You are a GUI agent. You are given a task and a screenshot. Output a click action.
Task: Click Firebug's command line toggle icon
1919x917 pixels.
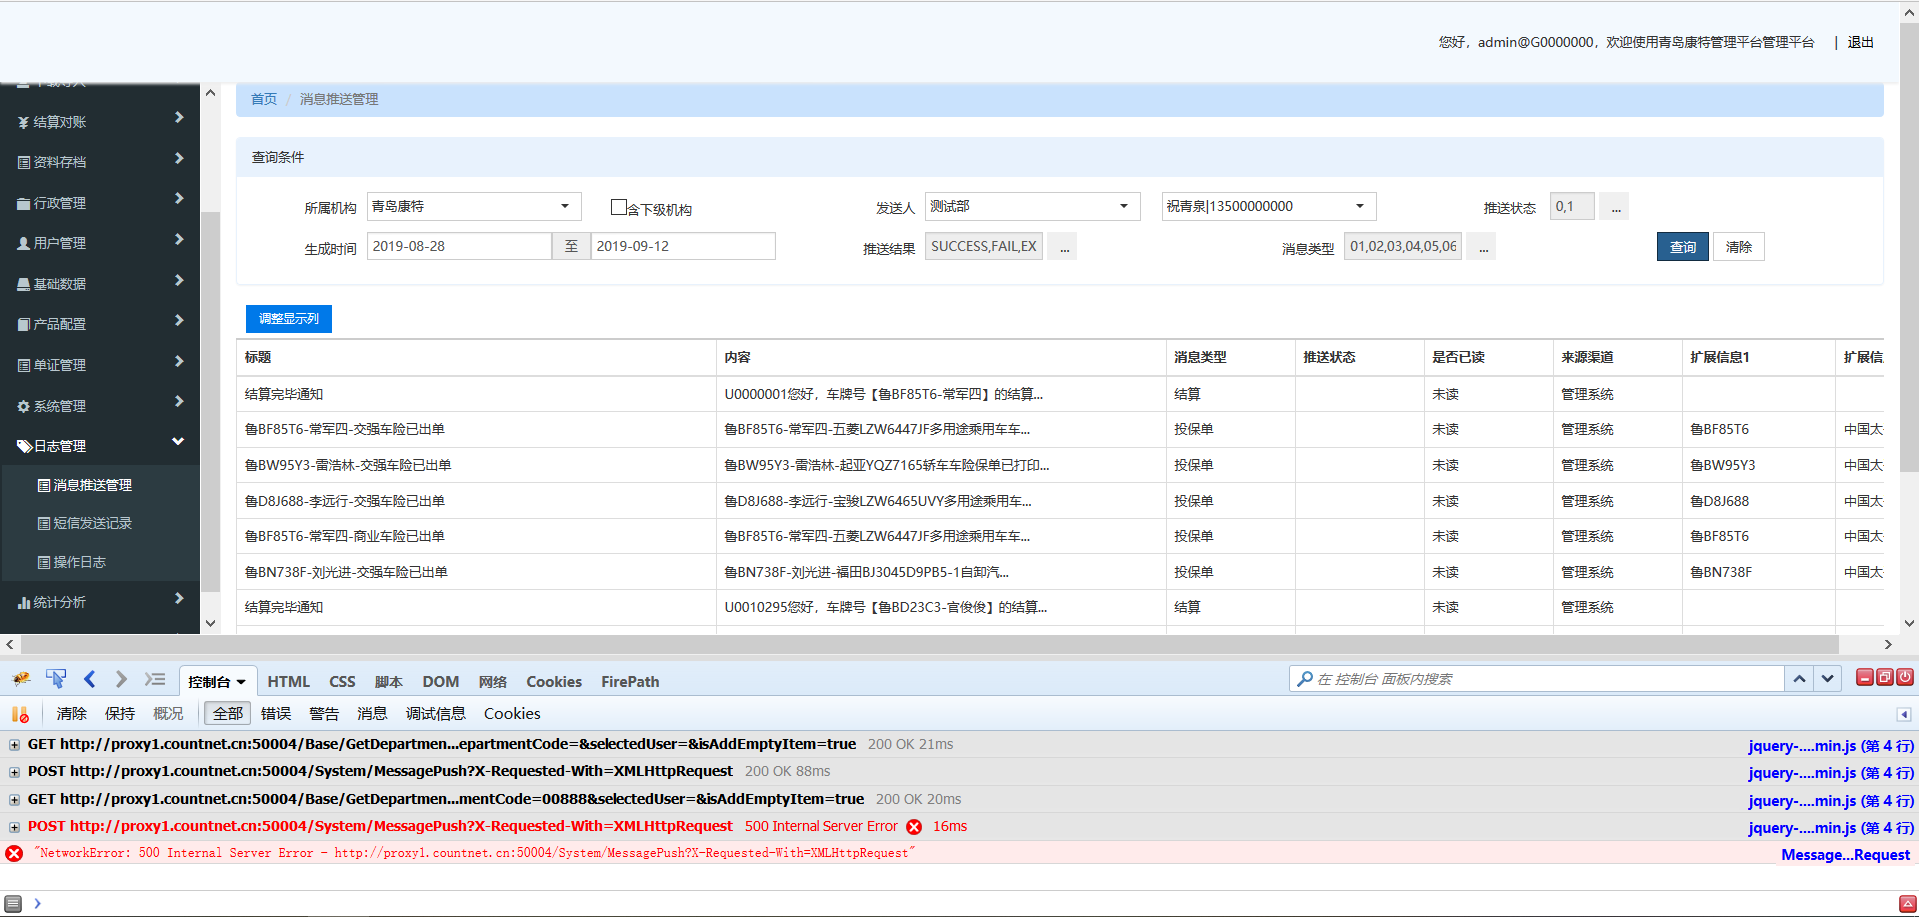coord(154,680)
